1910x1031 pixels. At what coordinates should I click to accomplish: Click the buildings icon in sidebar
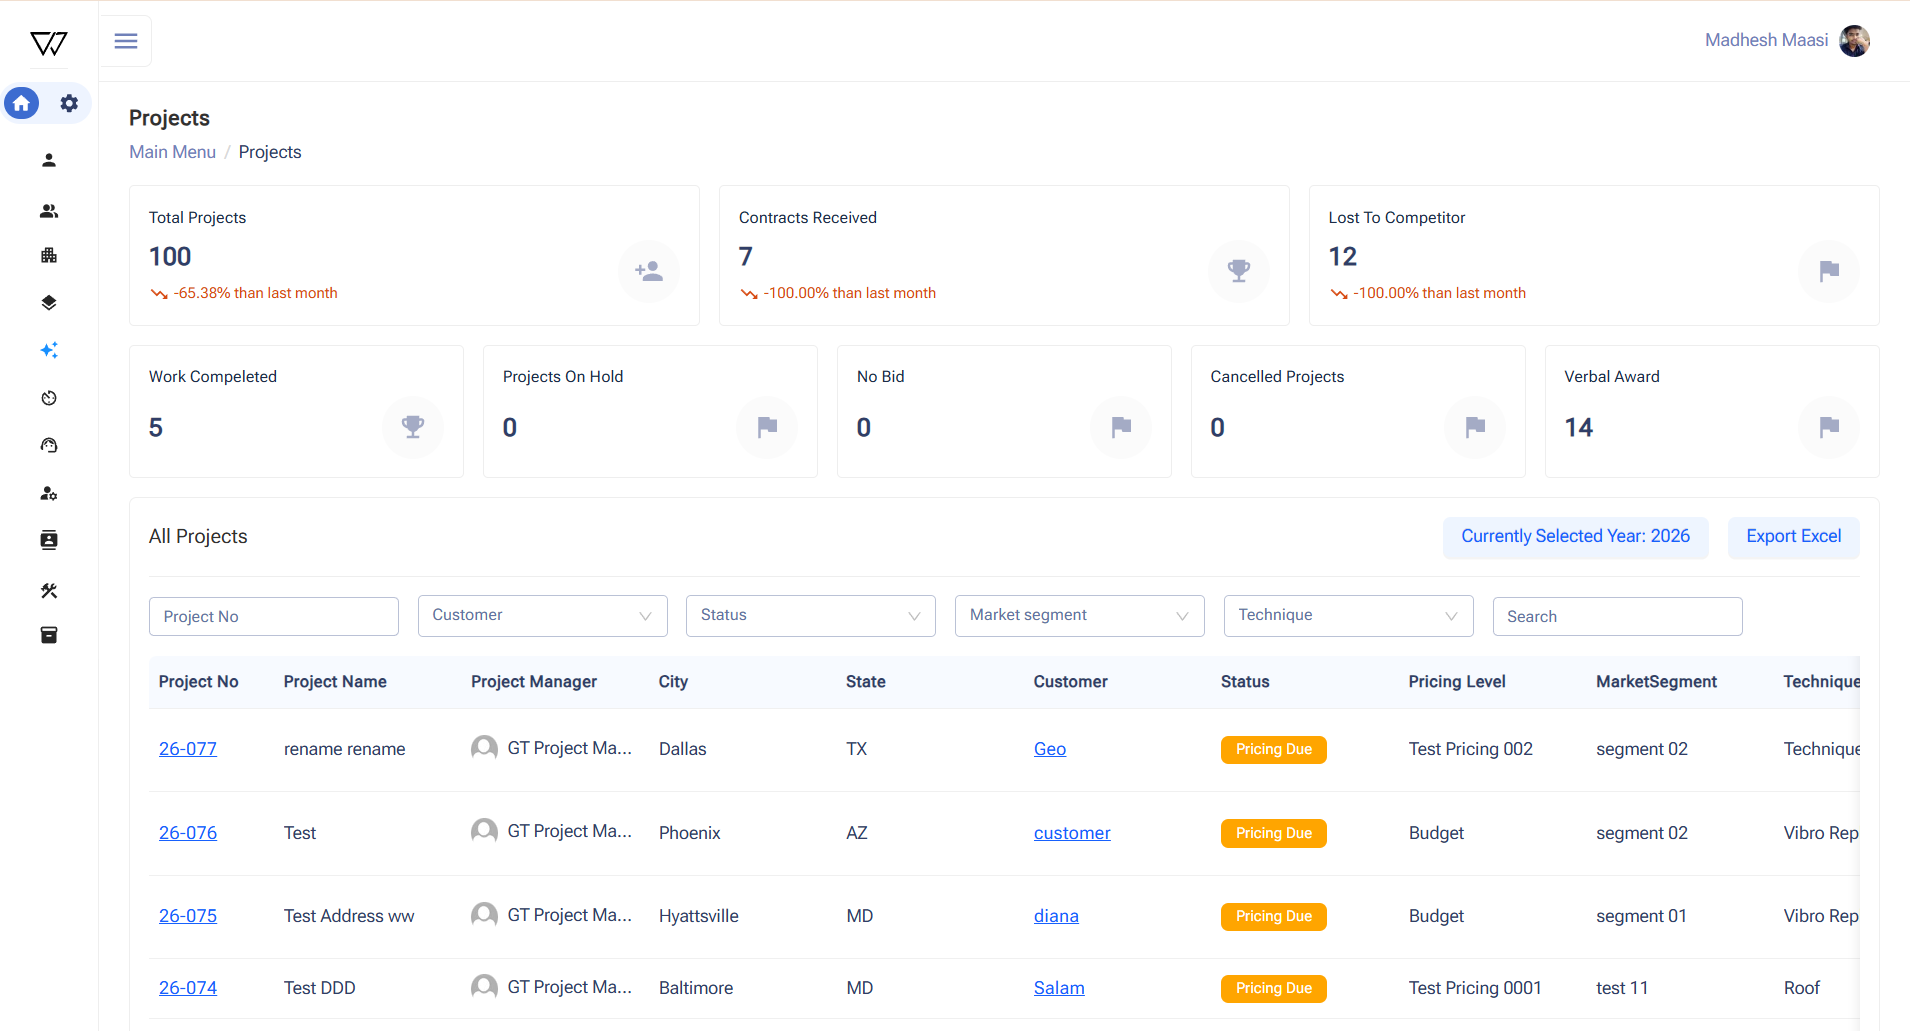49,256
